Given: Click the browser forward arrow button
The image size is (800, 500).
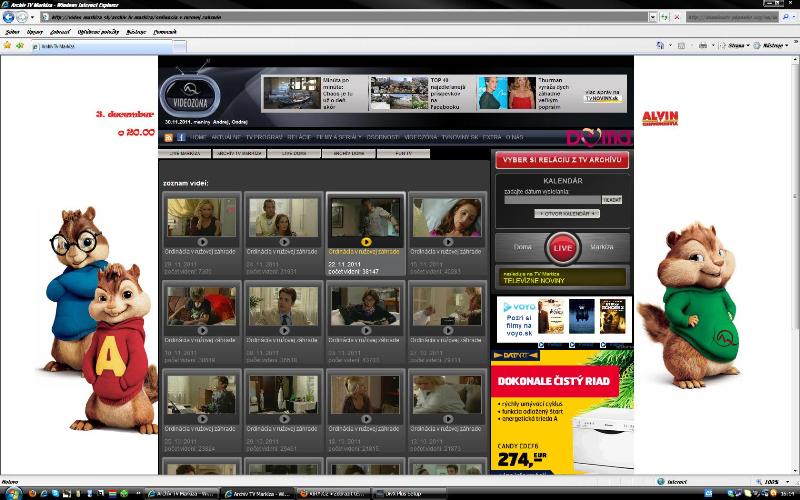Looking at the screenshot, I should [21, 17].
